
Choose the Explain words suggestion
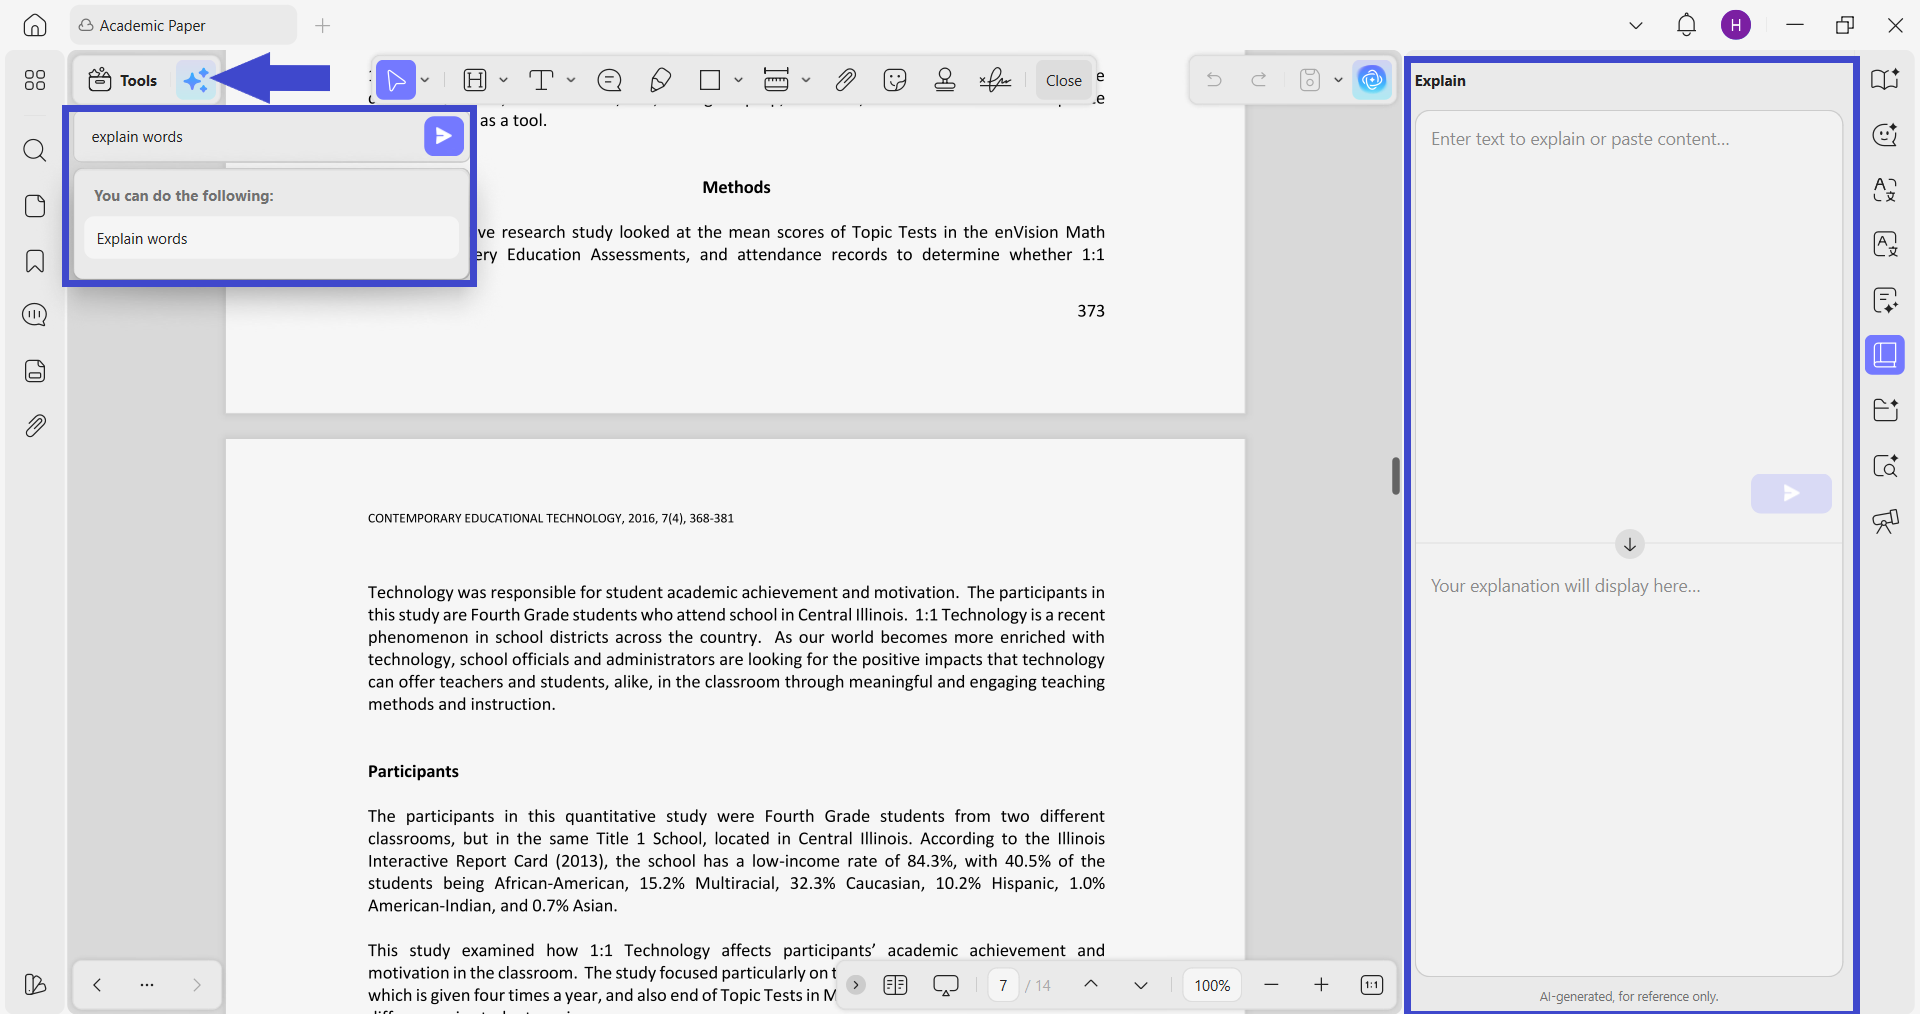pyautogui.click(x=271, y=239)
